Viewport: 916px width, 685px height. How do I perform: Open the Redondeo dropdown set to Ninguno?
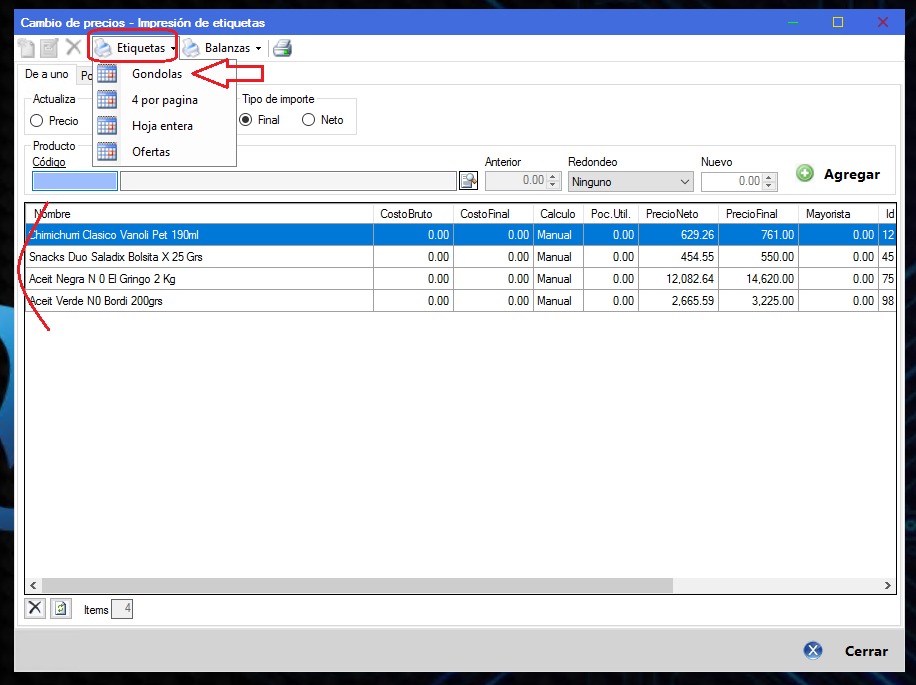click(630, 182)
